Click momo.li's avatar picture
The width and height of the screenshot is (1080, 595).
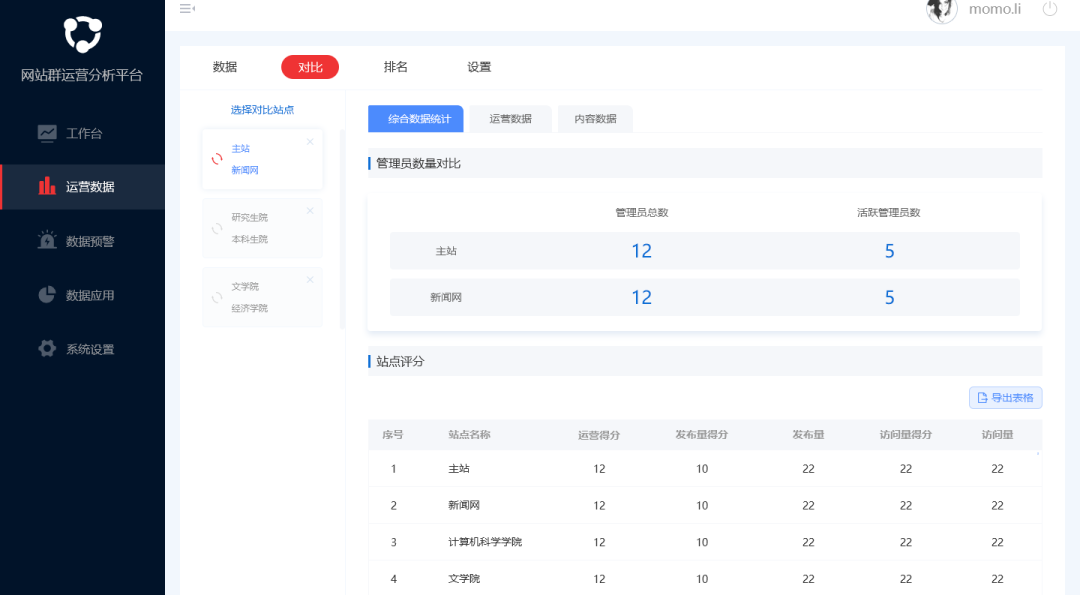pyautogui.click(x=941, y=11)
